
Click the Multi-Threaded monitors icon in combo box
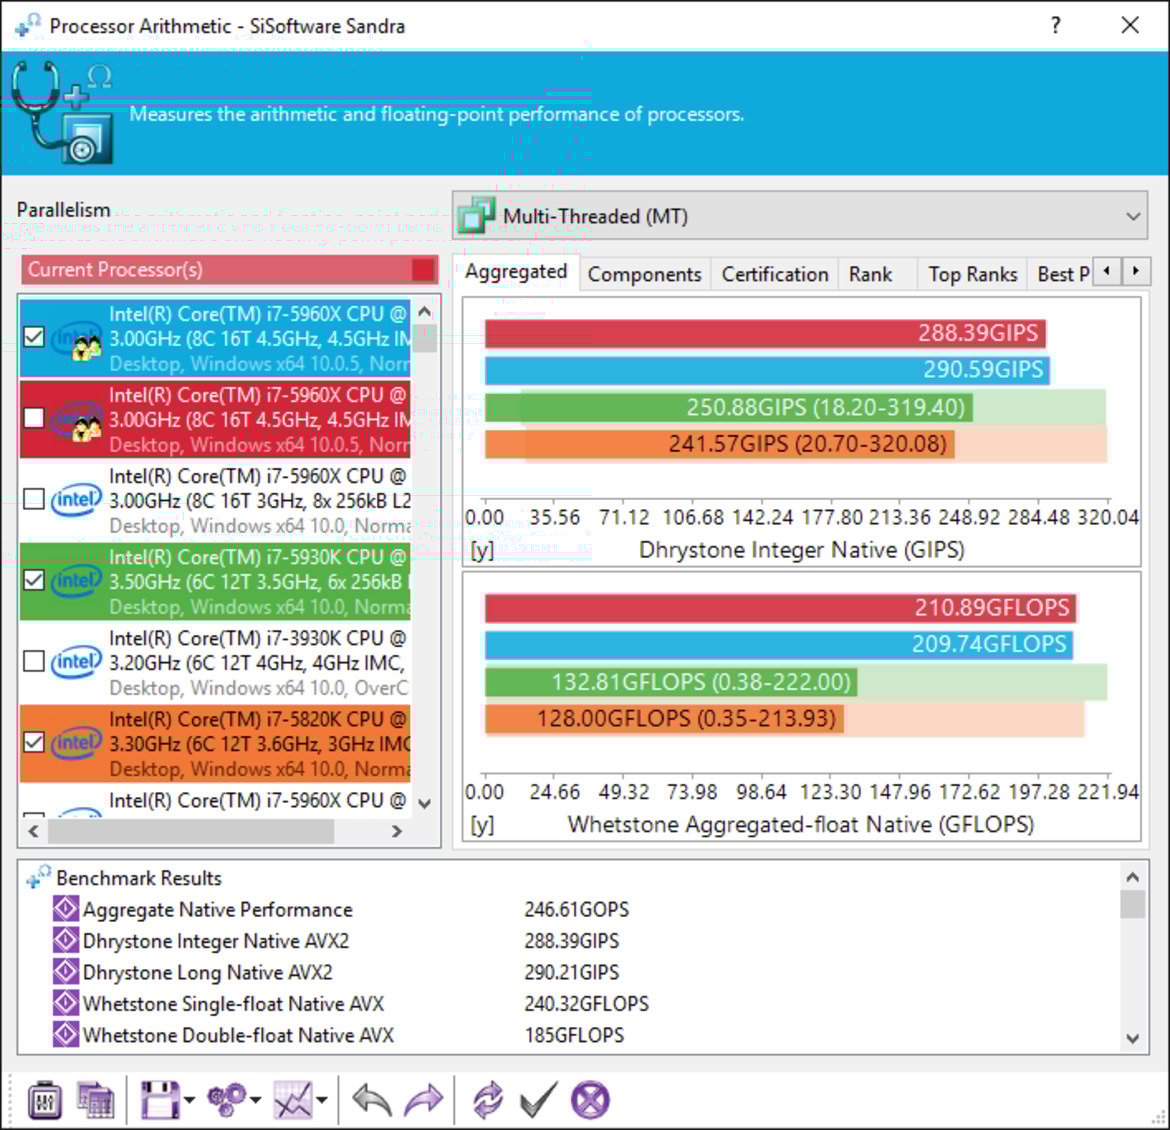476,215
